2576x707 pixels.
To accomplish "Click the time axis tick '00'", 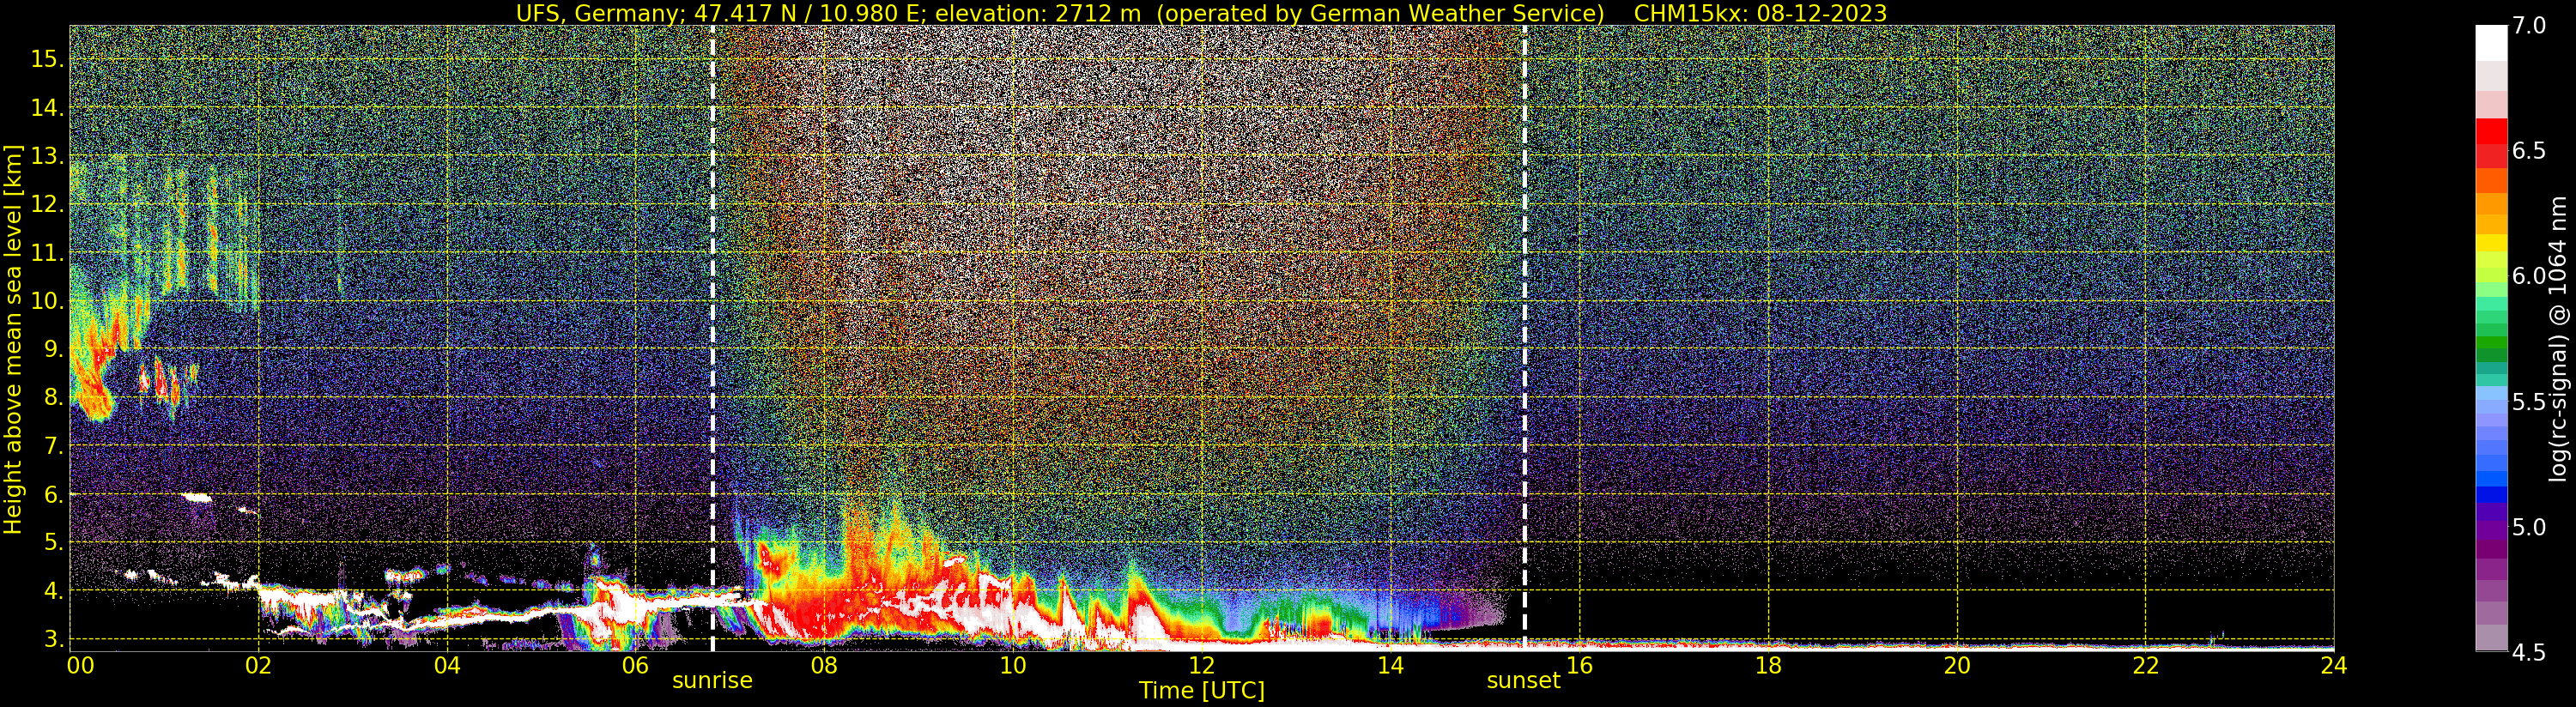I will coord(80,665).
